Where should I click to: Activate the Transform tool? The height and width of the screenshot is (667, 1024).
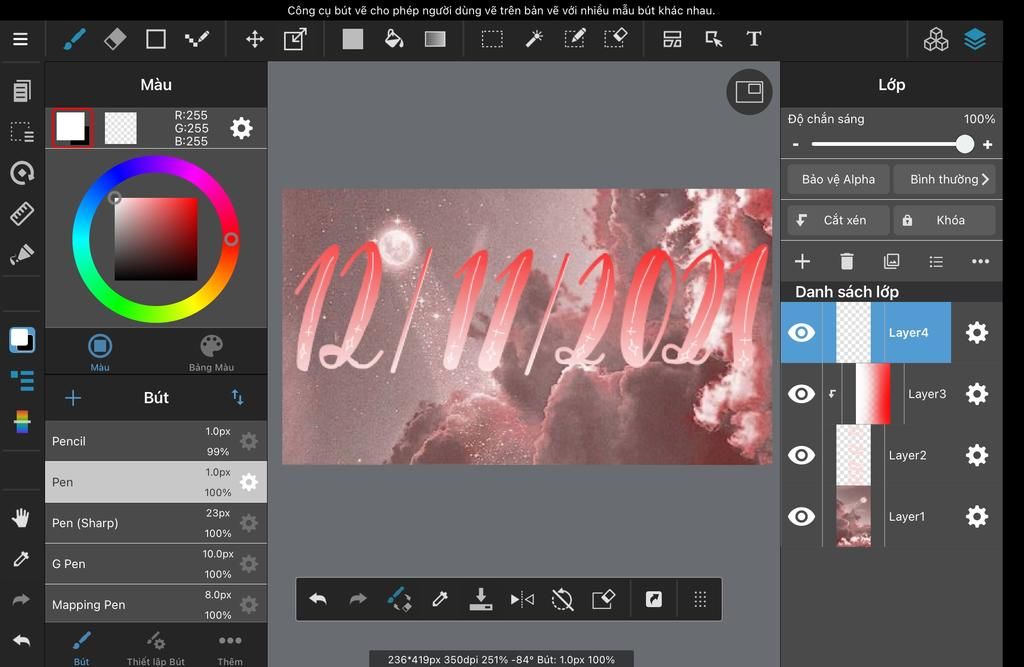pos(295,39)
